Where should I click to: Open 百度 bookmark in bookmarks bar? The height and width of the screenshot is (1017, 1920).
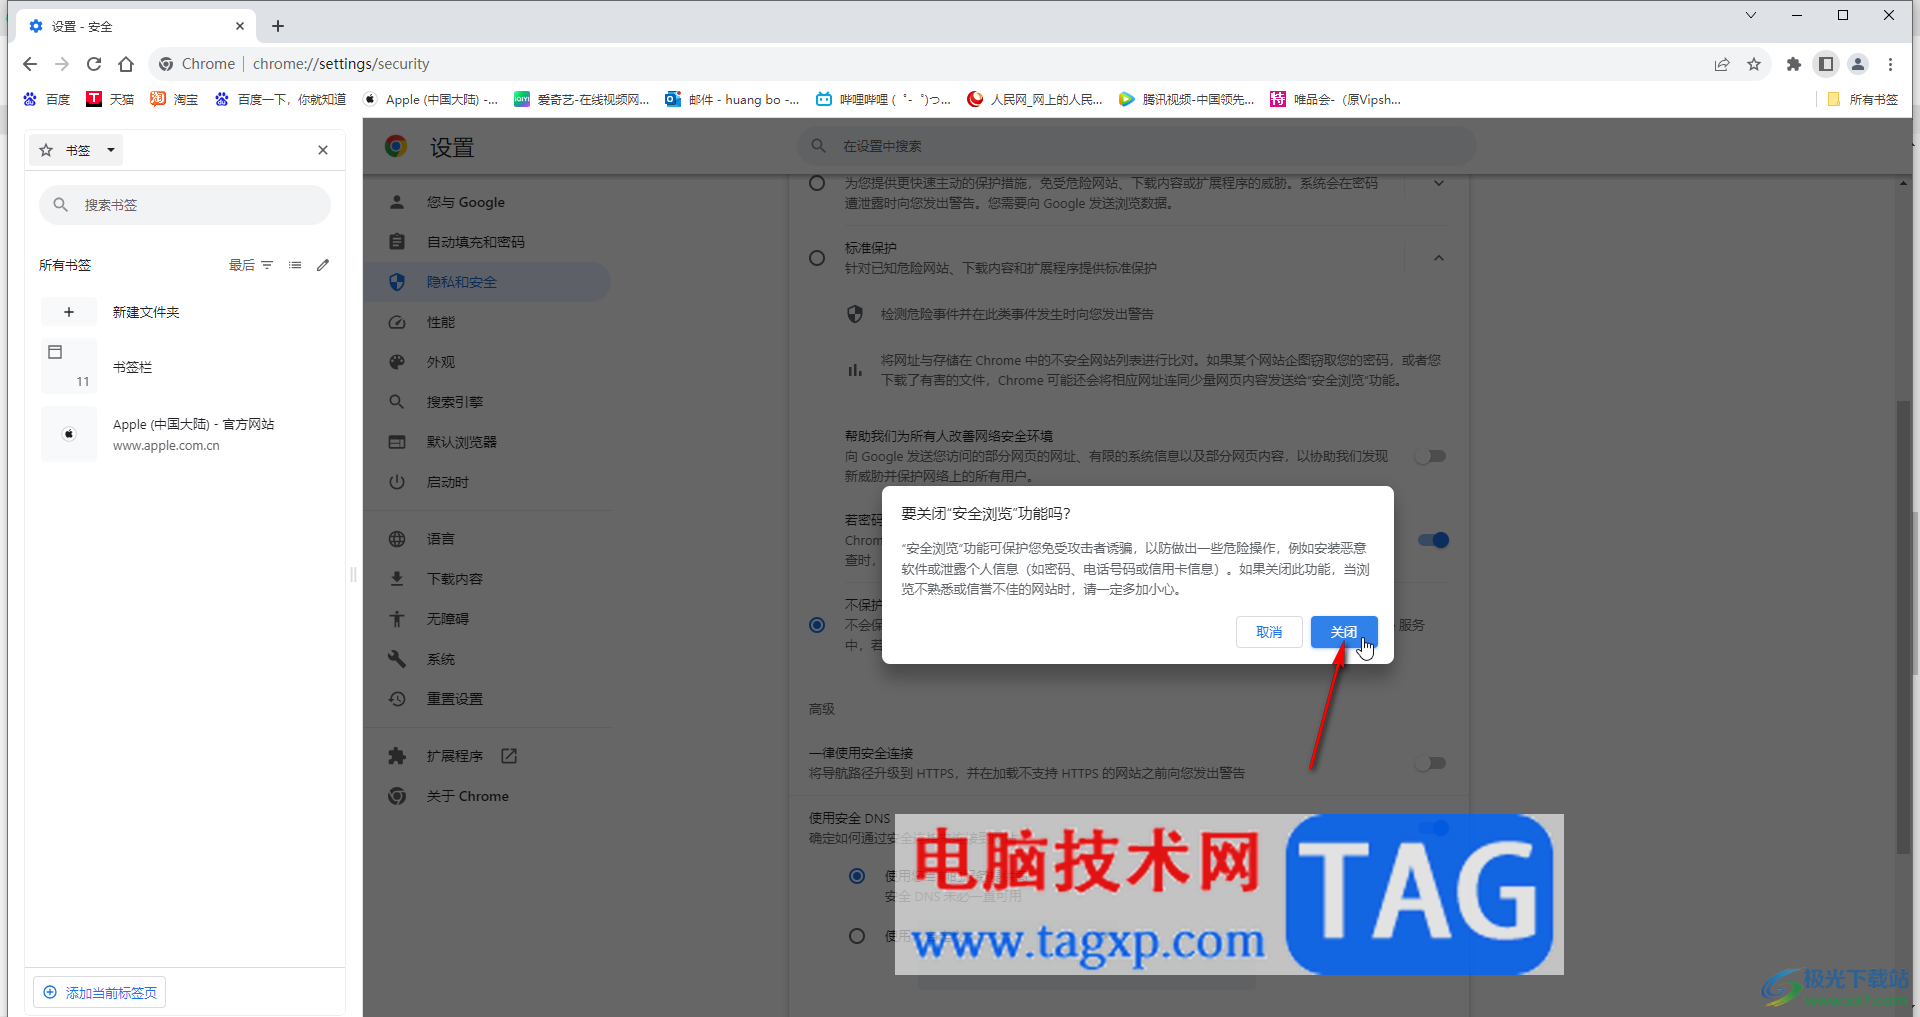point(47,99)
